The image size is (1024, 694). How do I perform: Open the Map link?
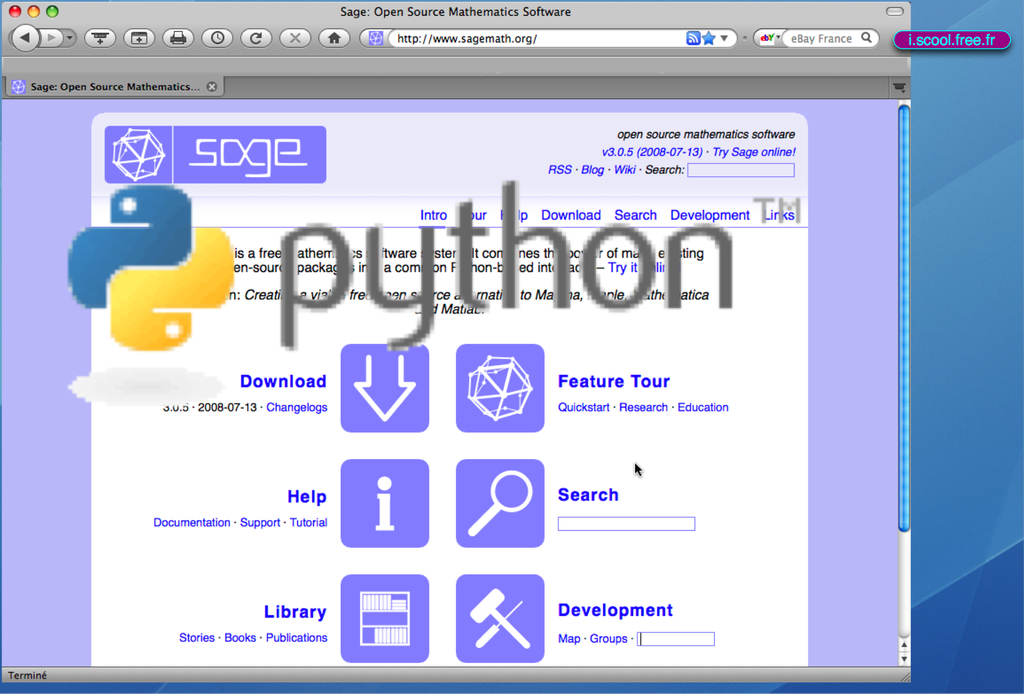(x=569, y=639)
